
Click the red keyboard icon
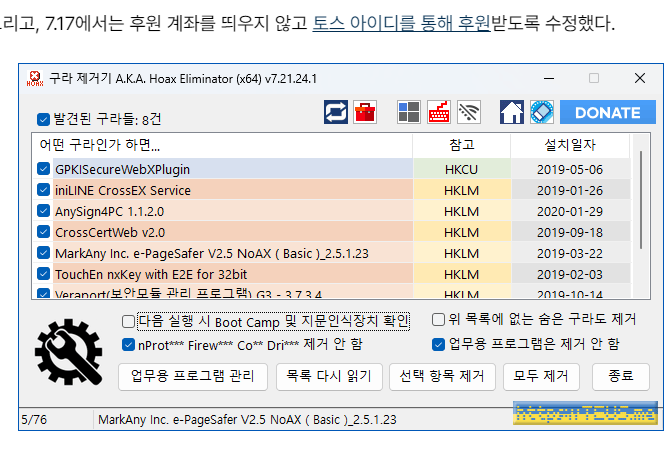439,112
